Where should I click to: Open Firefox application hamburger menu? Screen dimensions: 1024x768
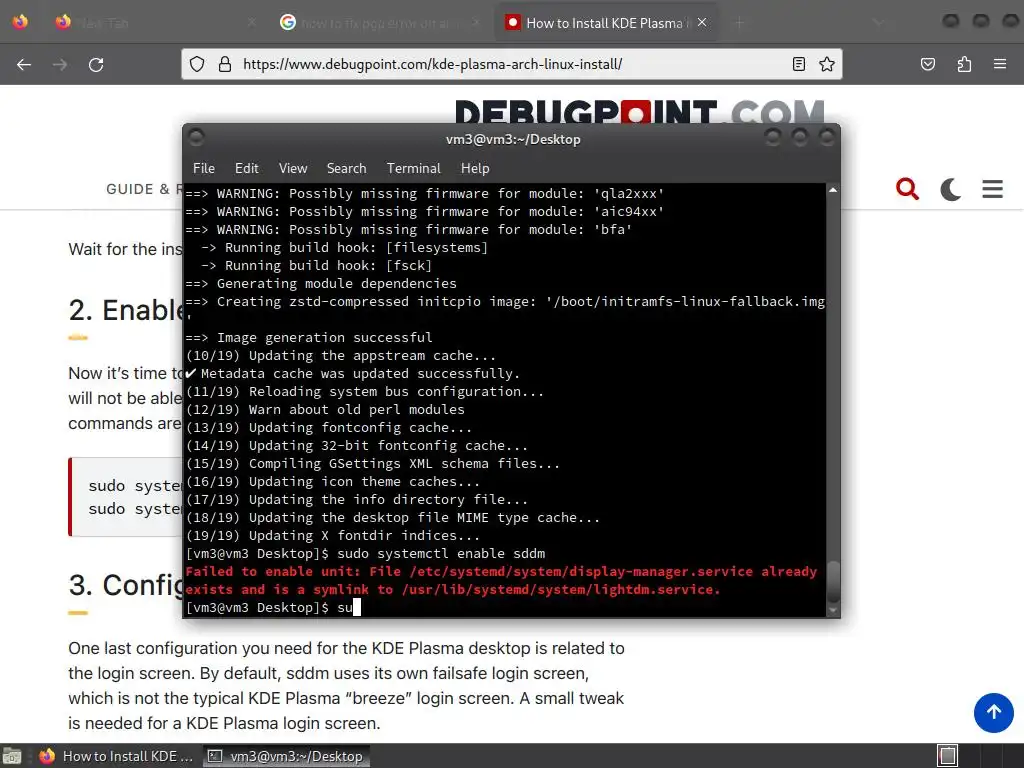point(1000,64)
